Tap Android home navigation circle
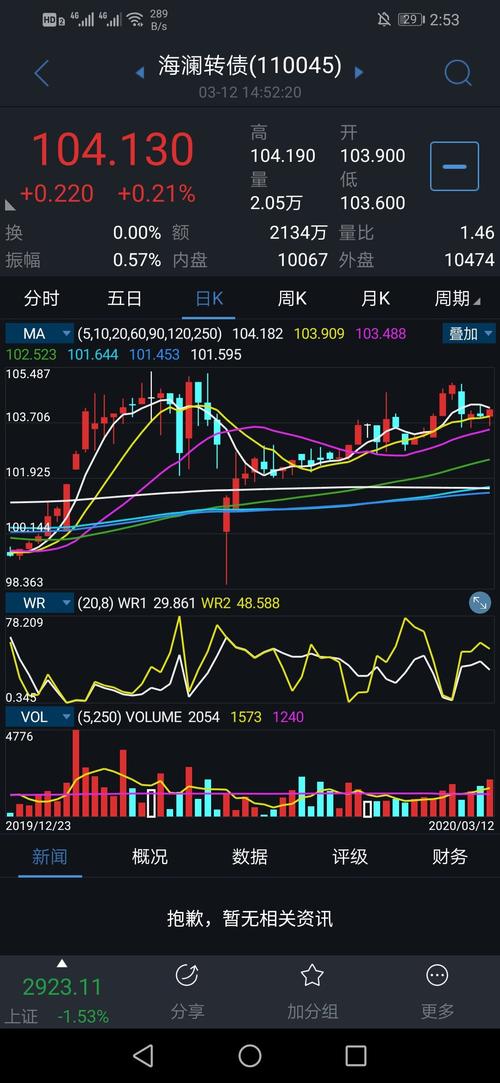Screen dimensions: 500x1083 click(250, 1055)
